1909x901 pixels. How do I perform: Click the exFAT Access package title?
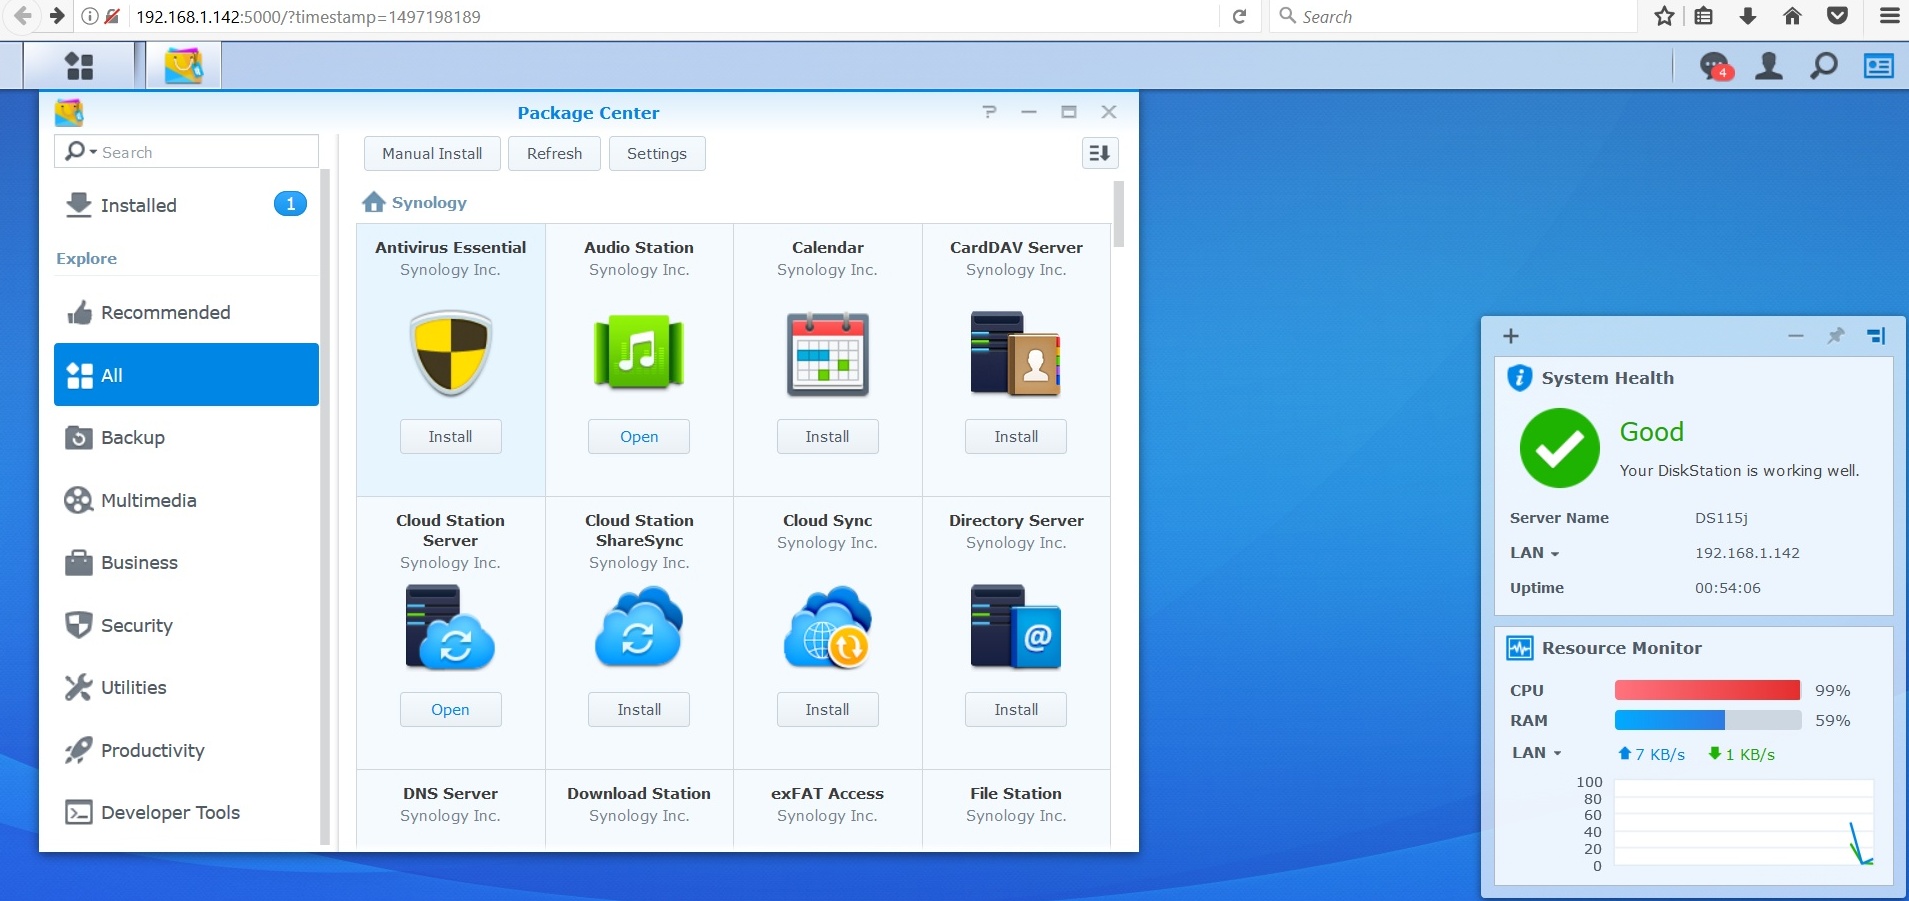point(828,794)
